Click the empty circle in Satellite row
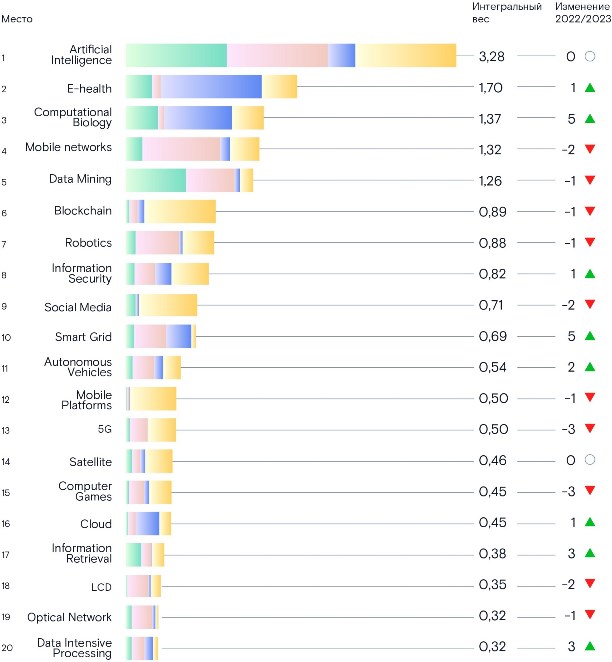Image resolution: width=612 pixels, height=662 pixels. point(590,460)
